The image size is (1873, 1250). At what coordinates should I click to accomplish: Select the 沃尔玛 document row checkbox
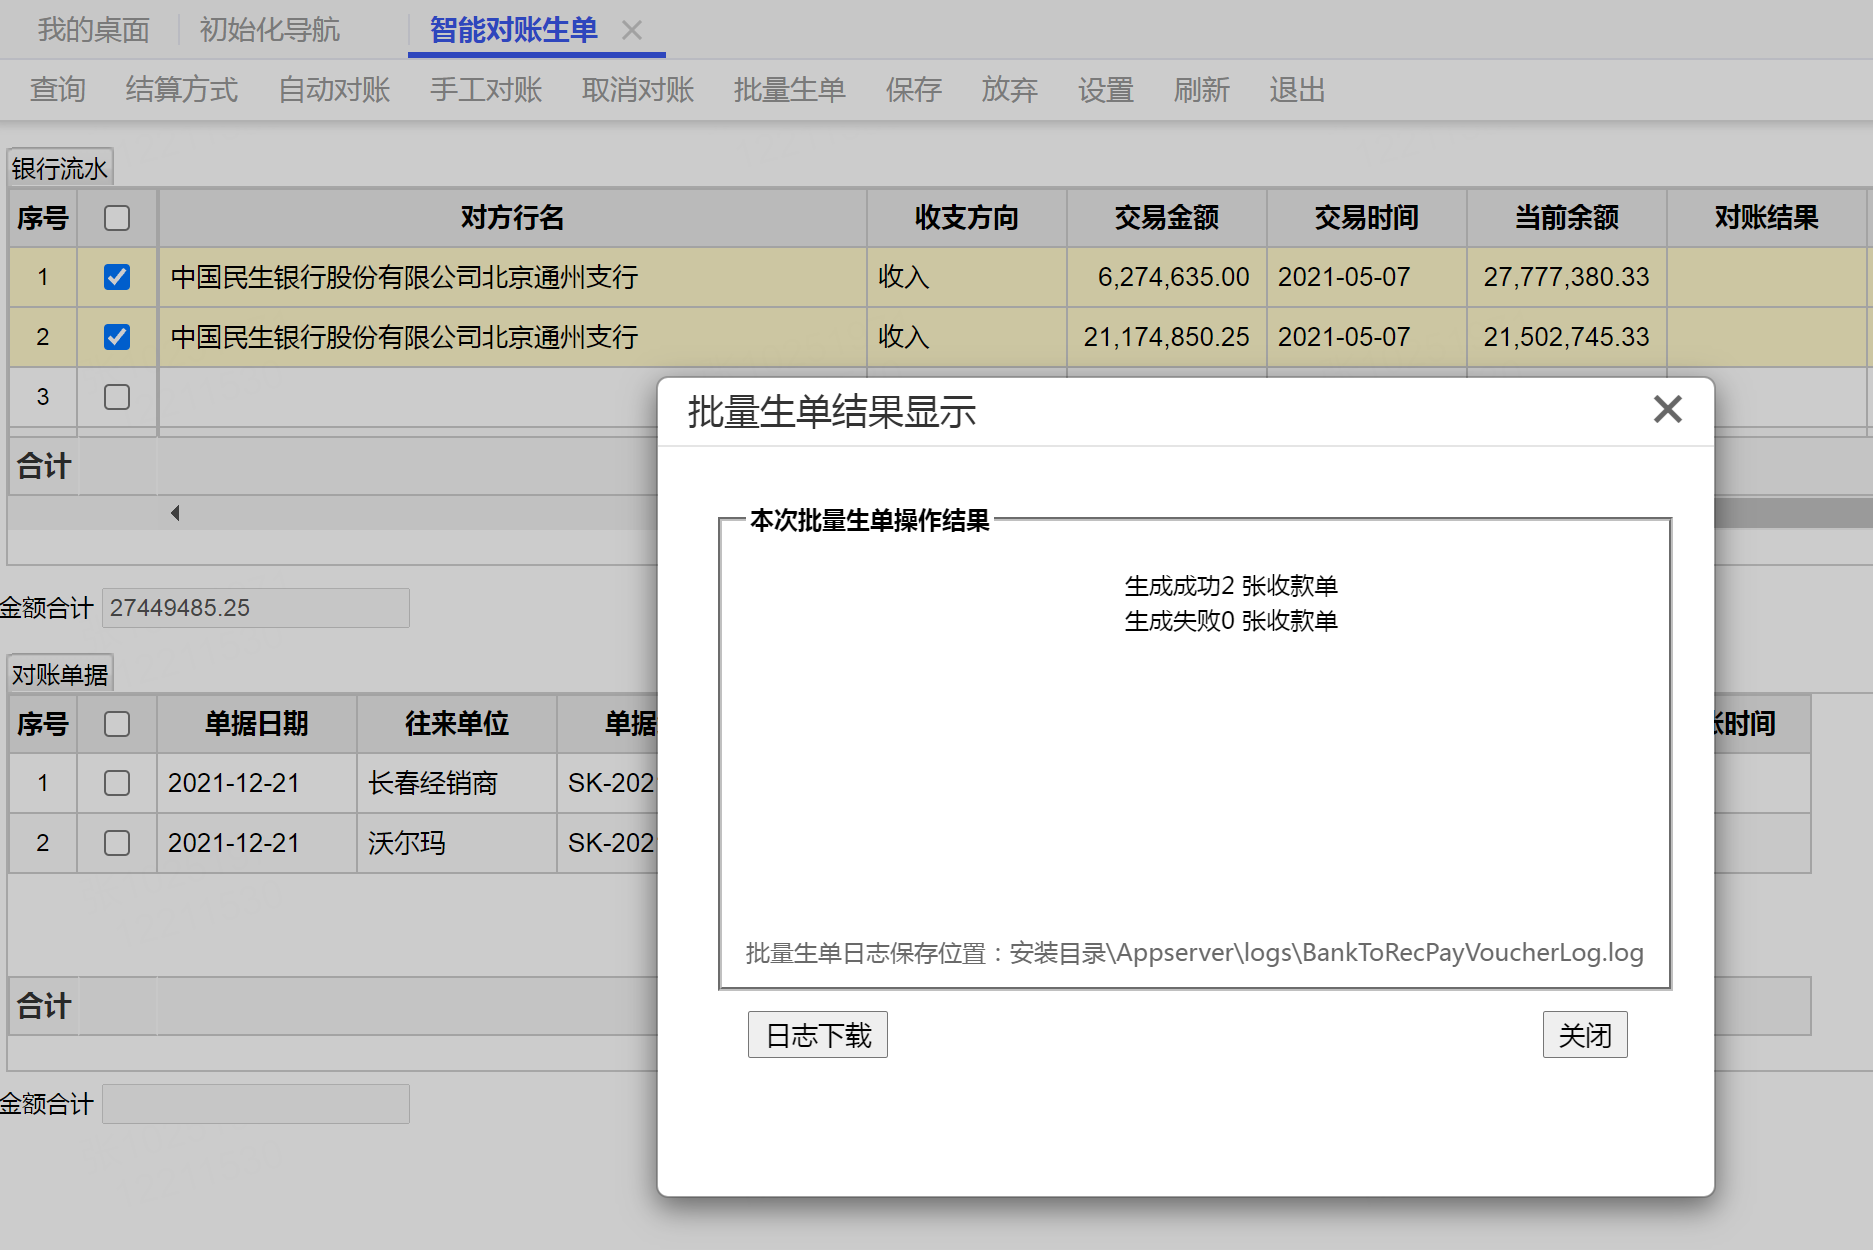click(117, 843)
